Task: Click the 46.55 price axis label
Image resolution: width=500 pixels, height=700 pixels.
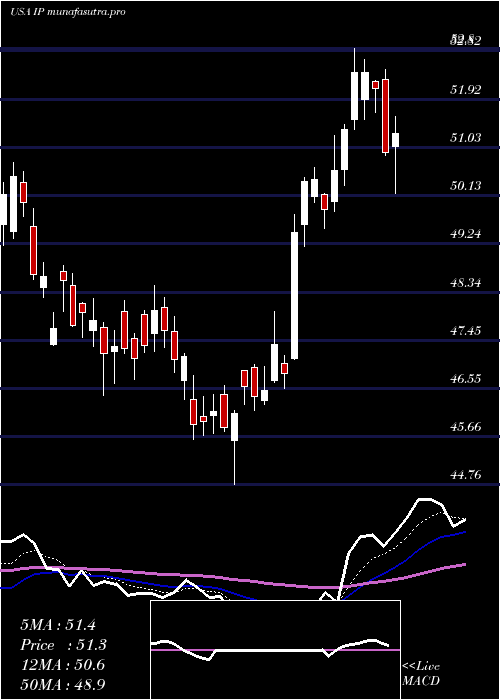Action: [466, 379]
